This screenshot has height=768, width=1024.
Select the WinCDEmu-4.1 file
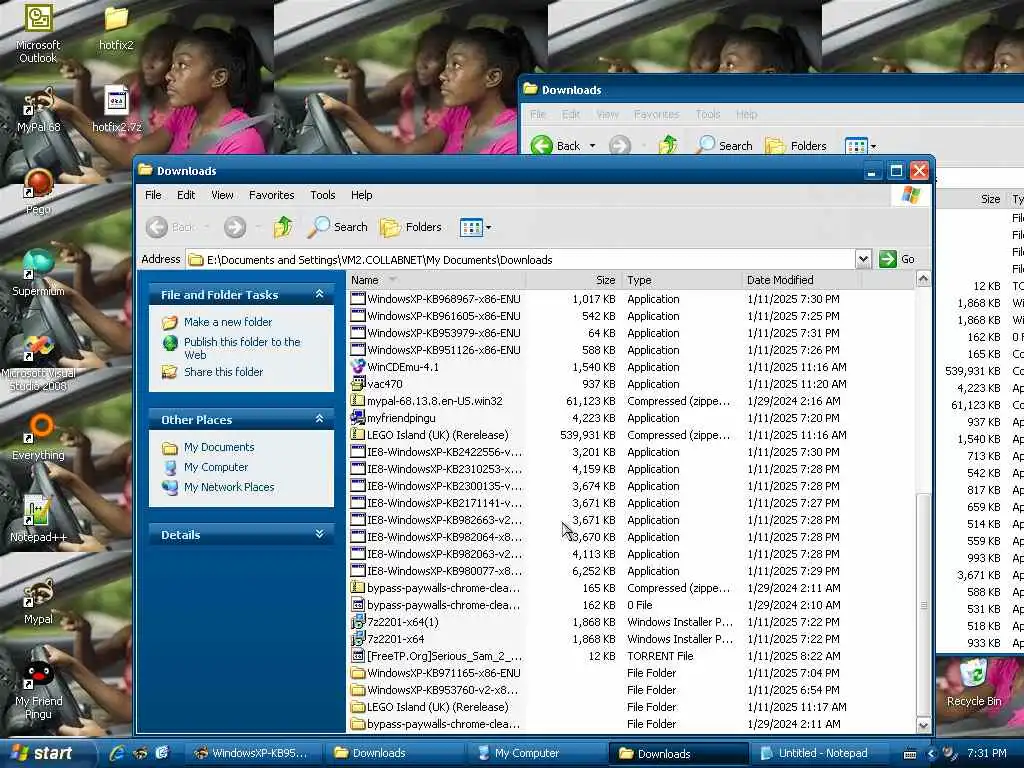pos(403,367)
